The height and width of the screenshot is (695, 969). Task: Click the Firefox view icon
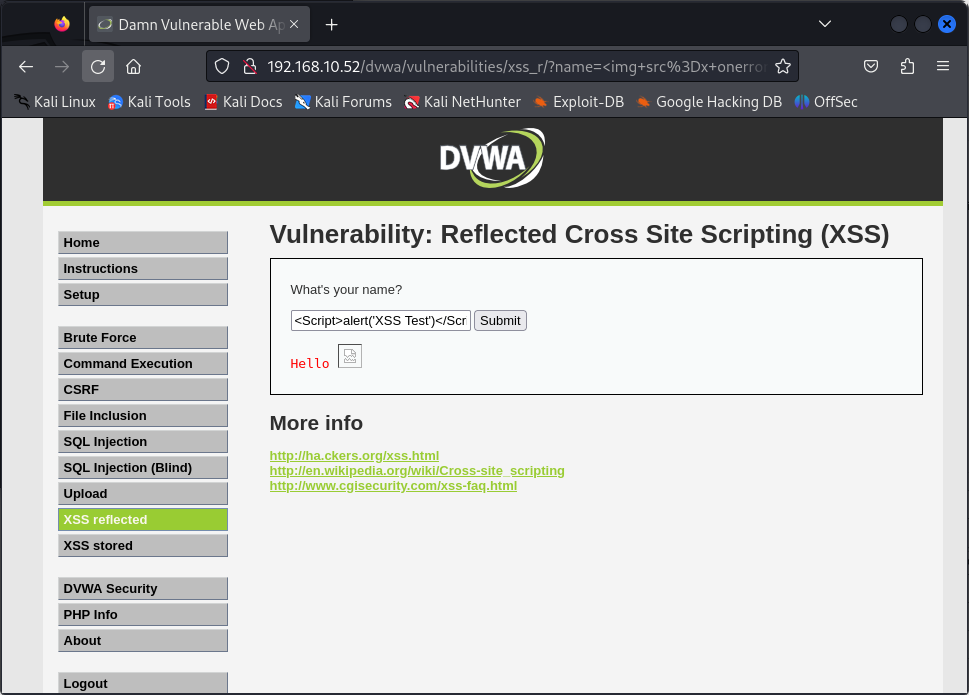click(x=62, y=24)
